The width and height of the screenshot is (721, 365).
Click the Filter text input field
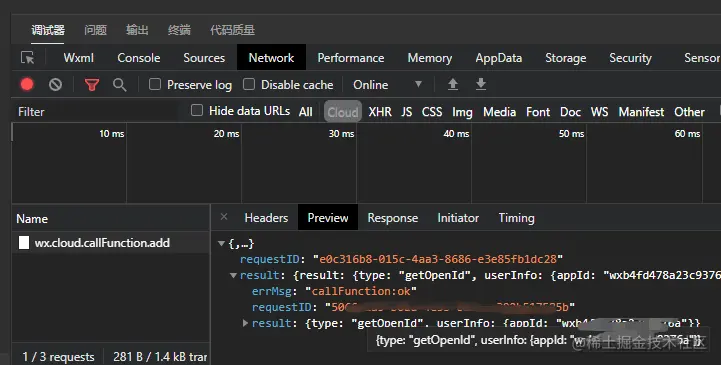[94, 112]
